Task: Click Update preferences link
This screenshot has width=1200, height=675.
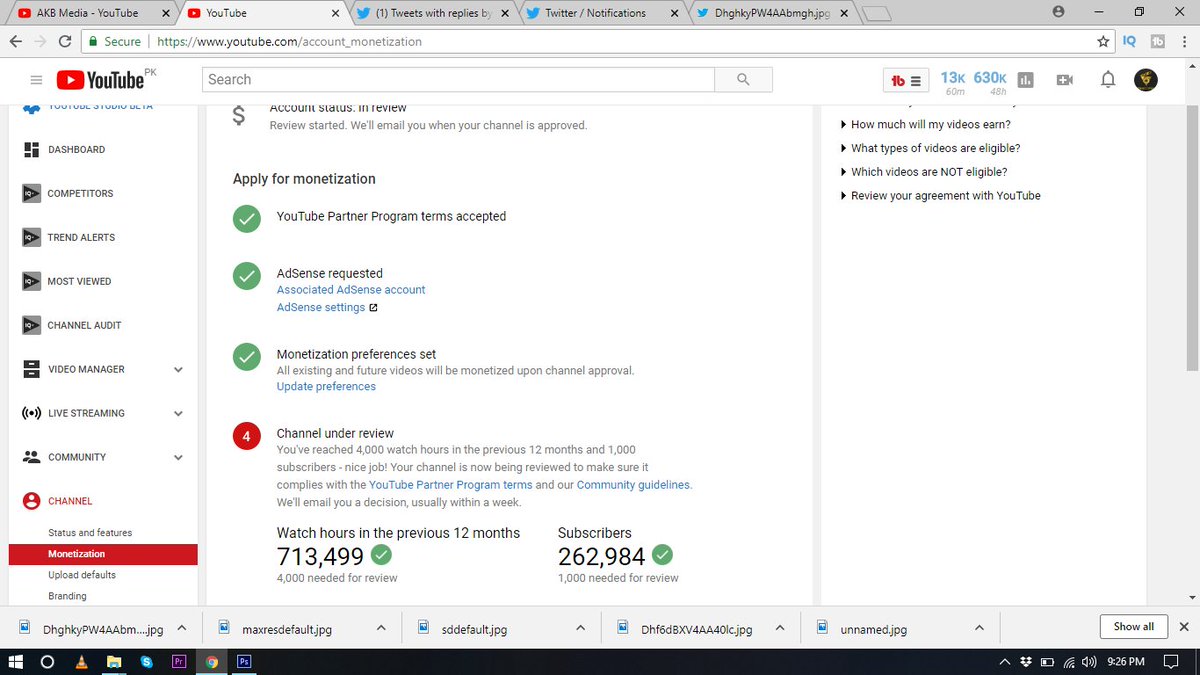Action: point(326,387)
